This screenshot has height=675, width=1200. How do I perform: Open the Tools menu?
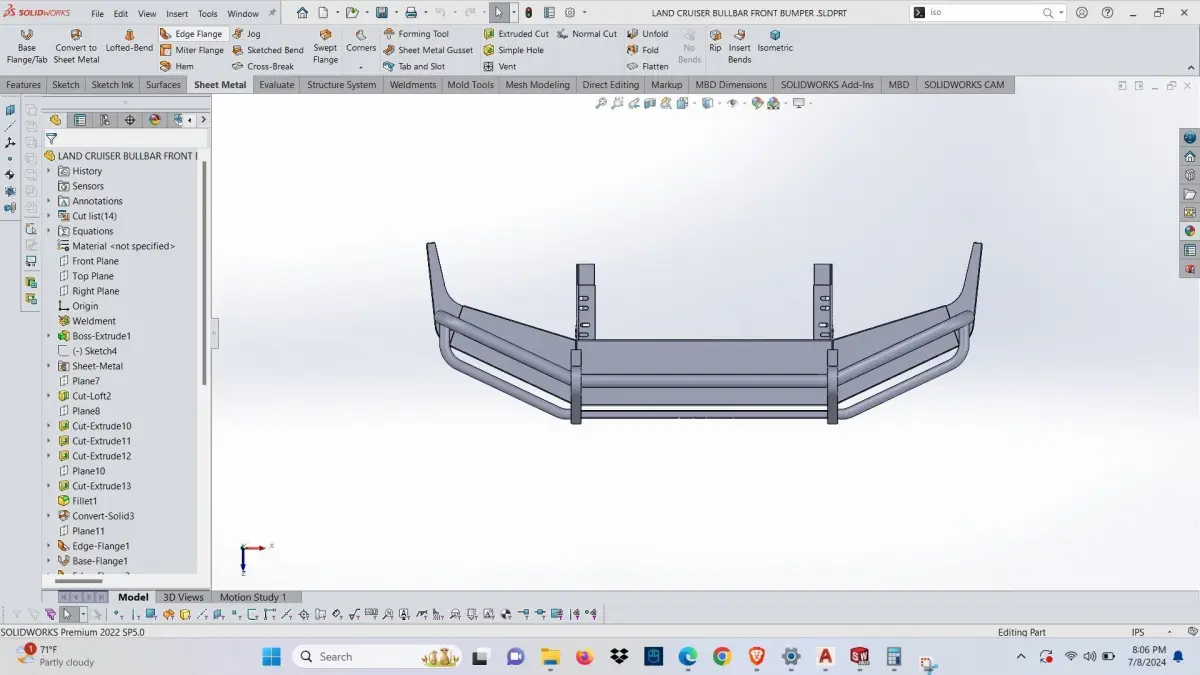[x=208, y=14]
